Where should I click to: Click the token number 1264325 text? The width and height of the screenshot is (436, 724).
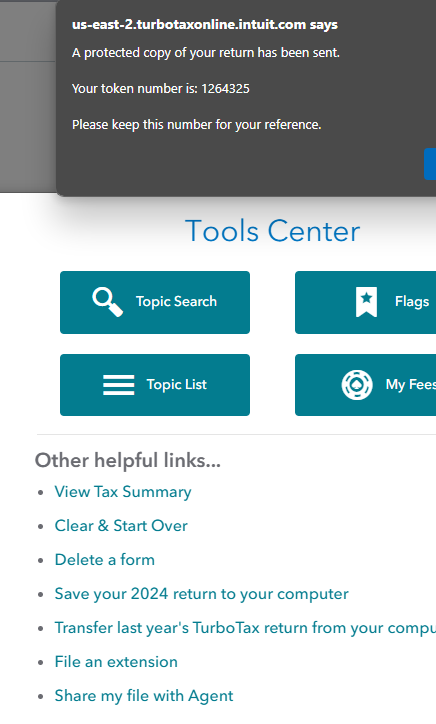click(x=225, y=89)
